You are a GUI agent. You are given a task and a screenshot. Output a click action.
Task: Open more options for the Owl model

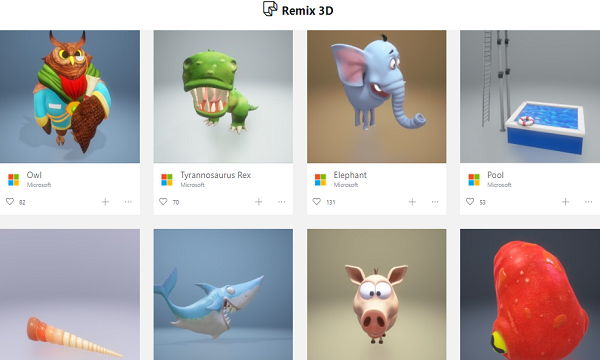(x=128, y=202)
